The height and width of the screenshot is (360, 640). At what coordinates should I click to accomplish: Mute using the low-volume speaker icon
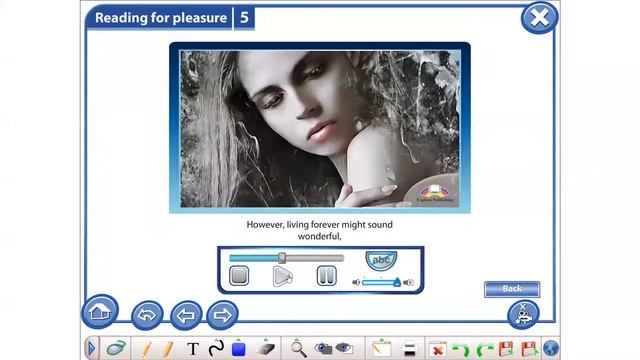coord(356,282)
